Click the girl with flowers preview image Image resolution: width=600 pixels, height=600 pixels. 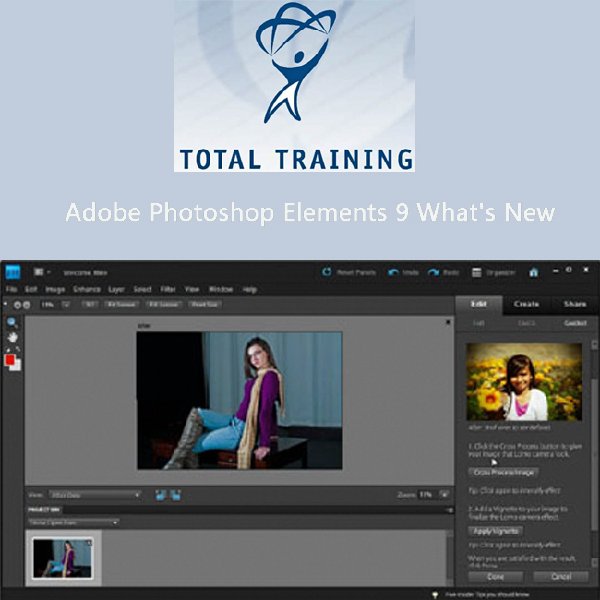click(x=524, y=382)
